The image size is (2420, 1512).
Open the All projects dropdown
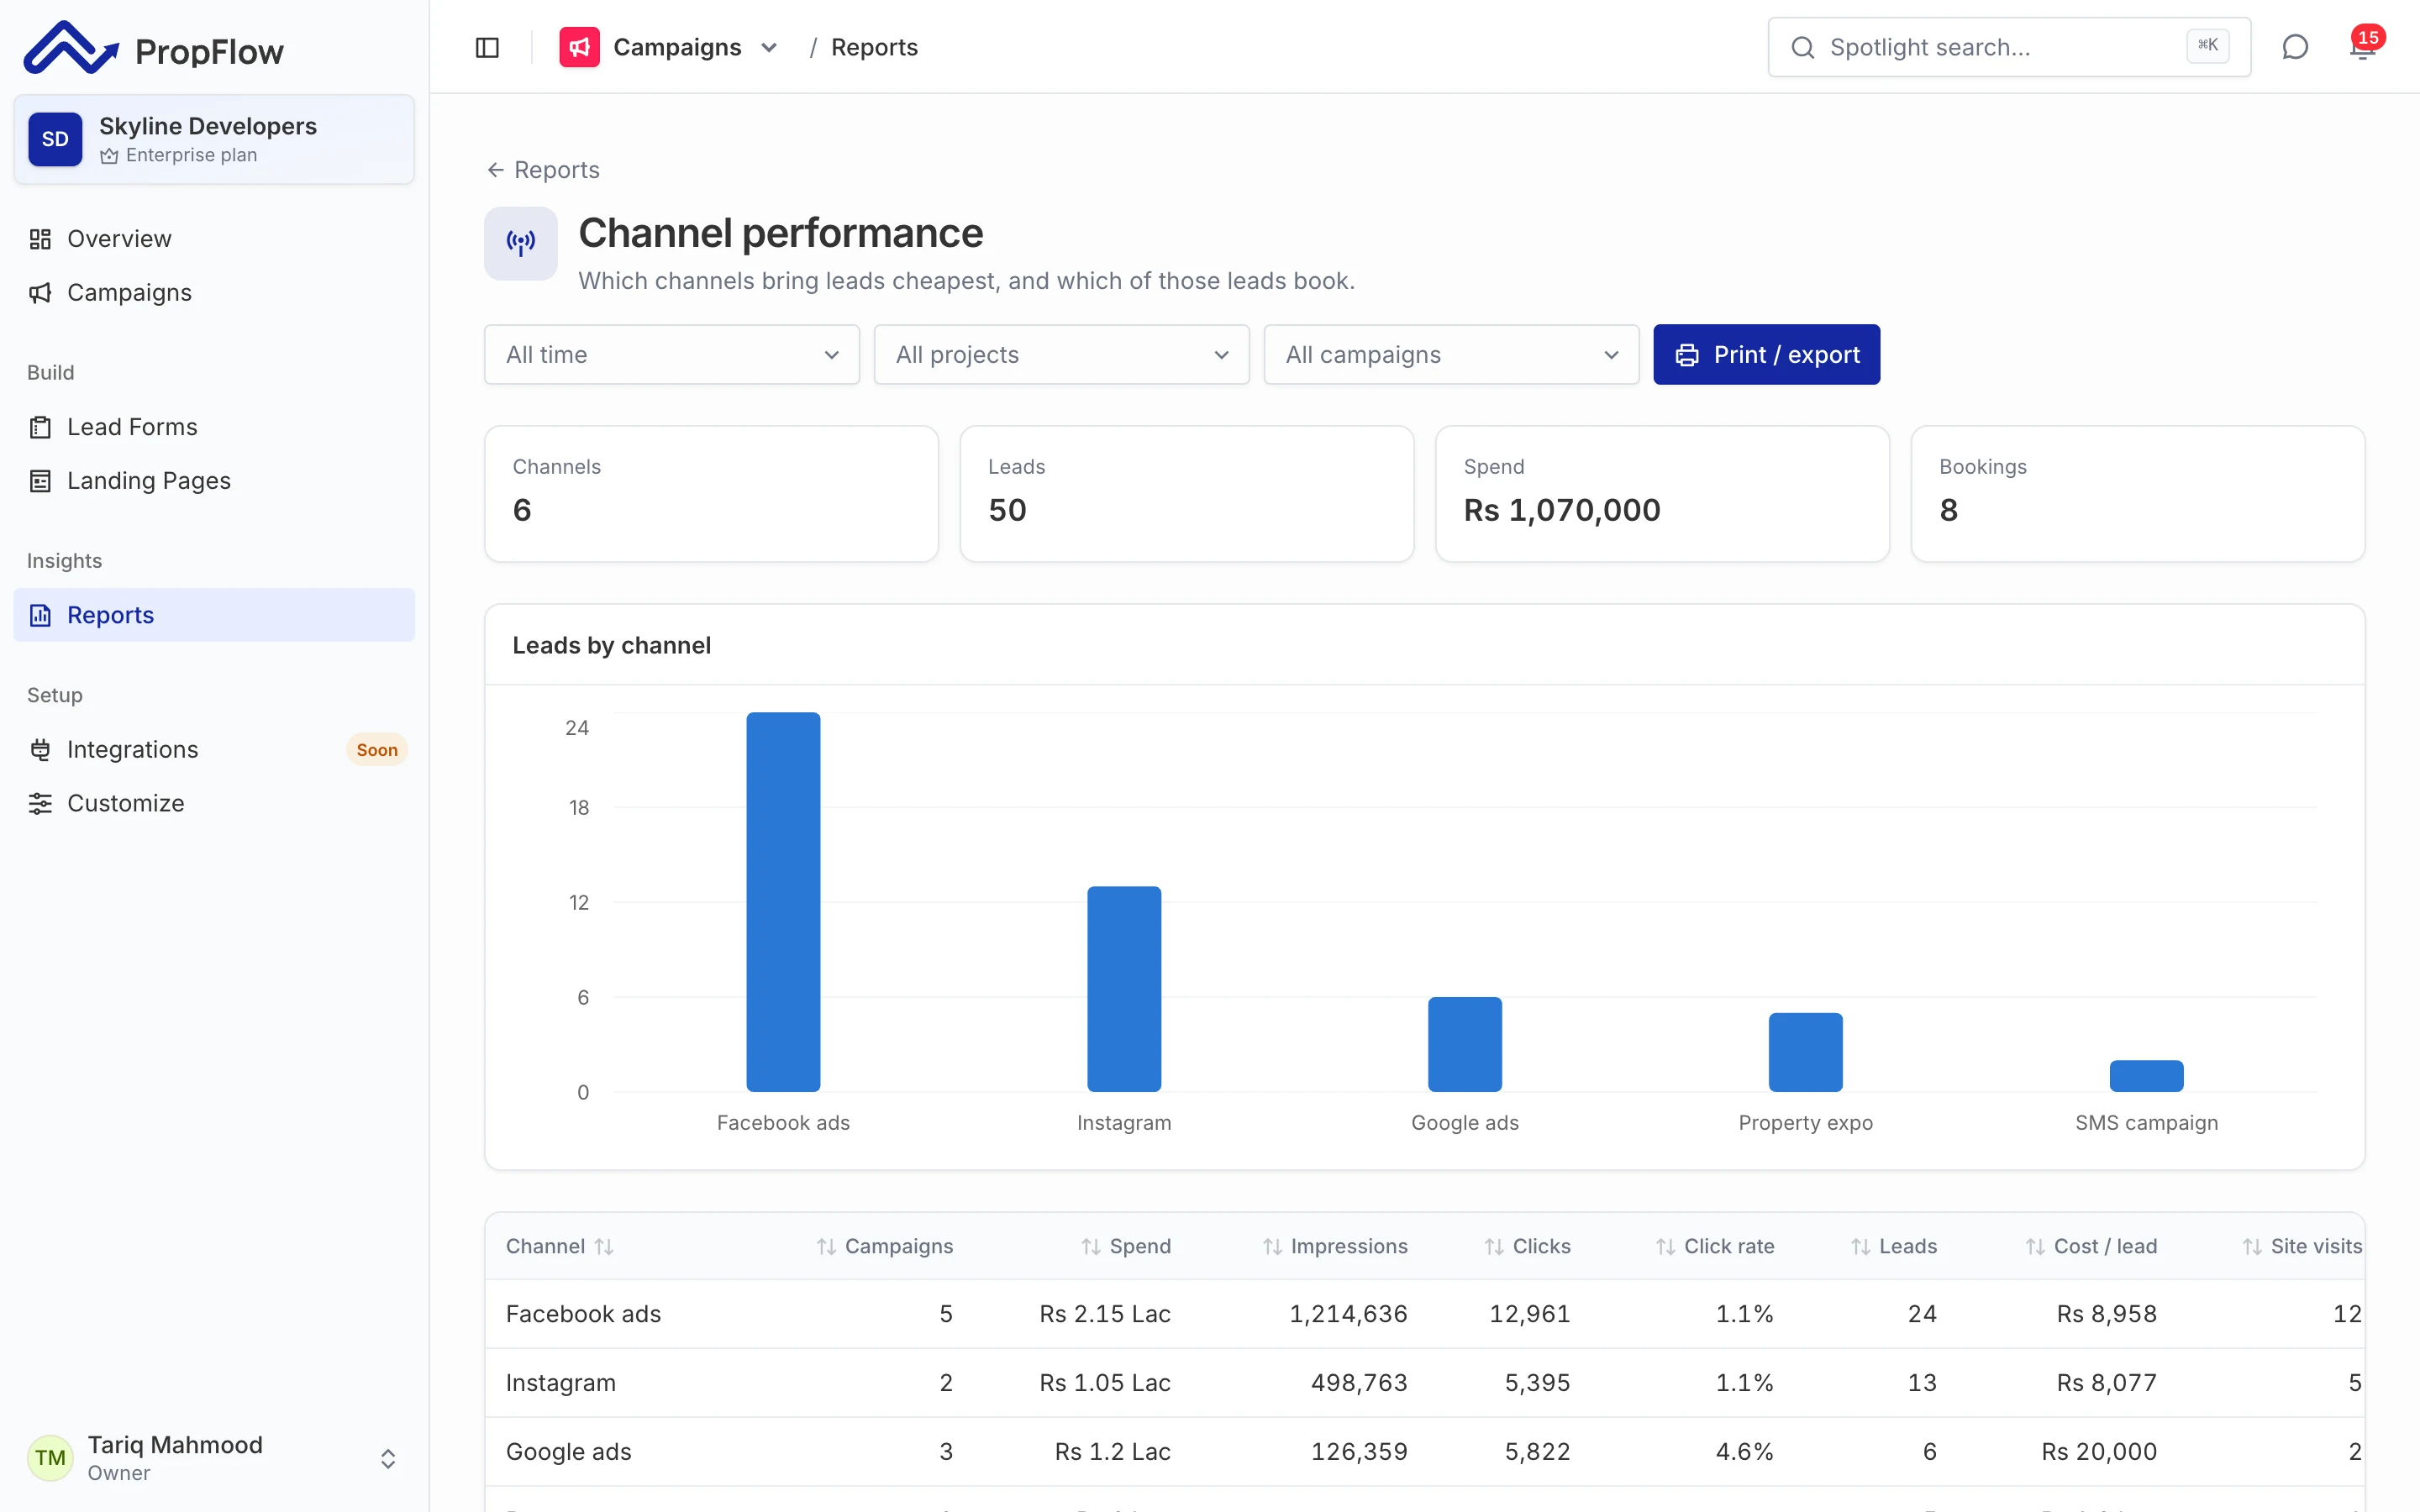(x=1062, y=354)
